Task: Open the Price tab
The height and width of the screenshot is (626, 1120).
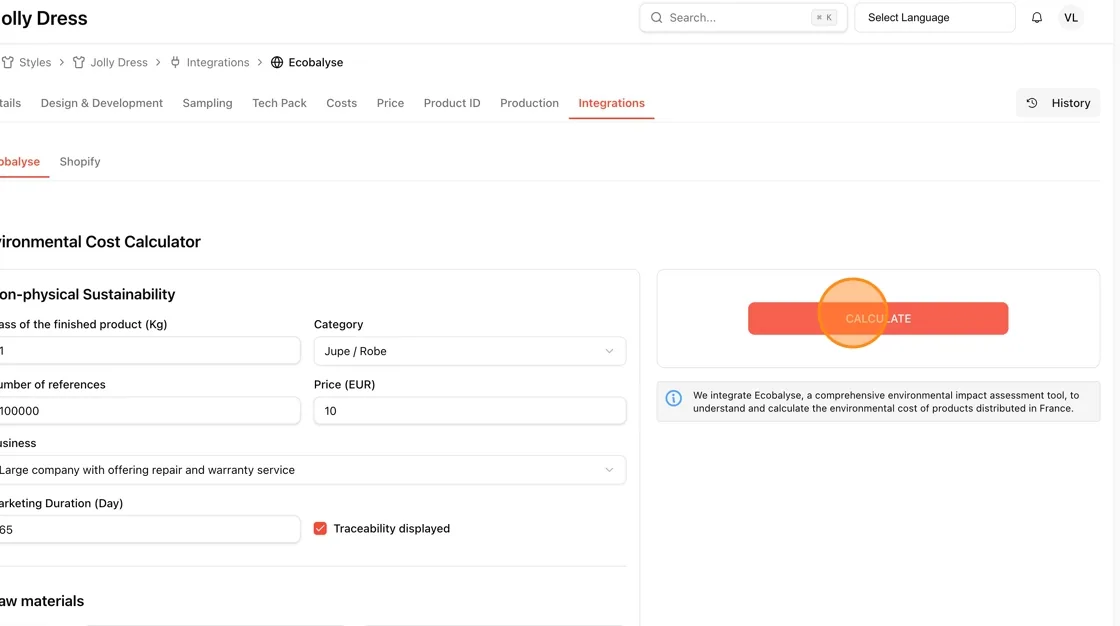Action: click(x=390, y=103)
